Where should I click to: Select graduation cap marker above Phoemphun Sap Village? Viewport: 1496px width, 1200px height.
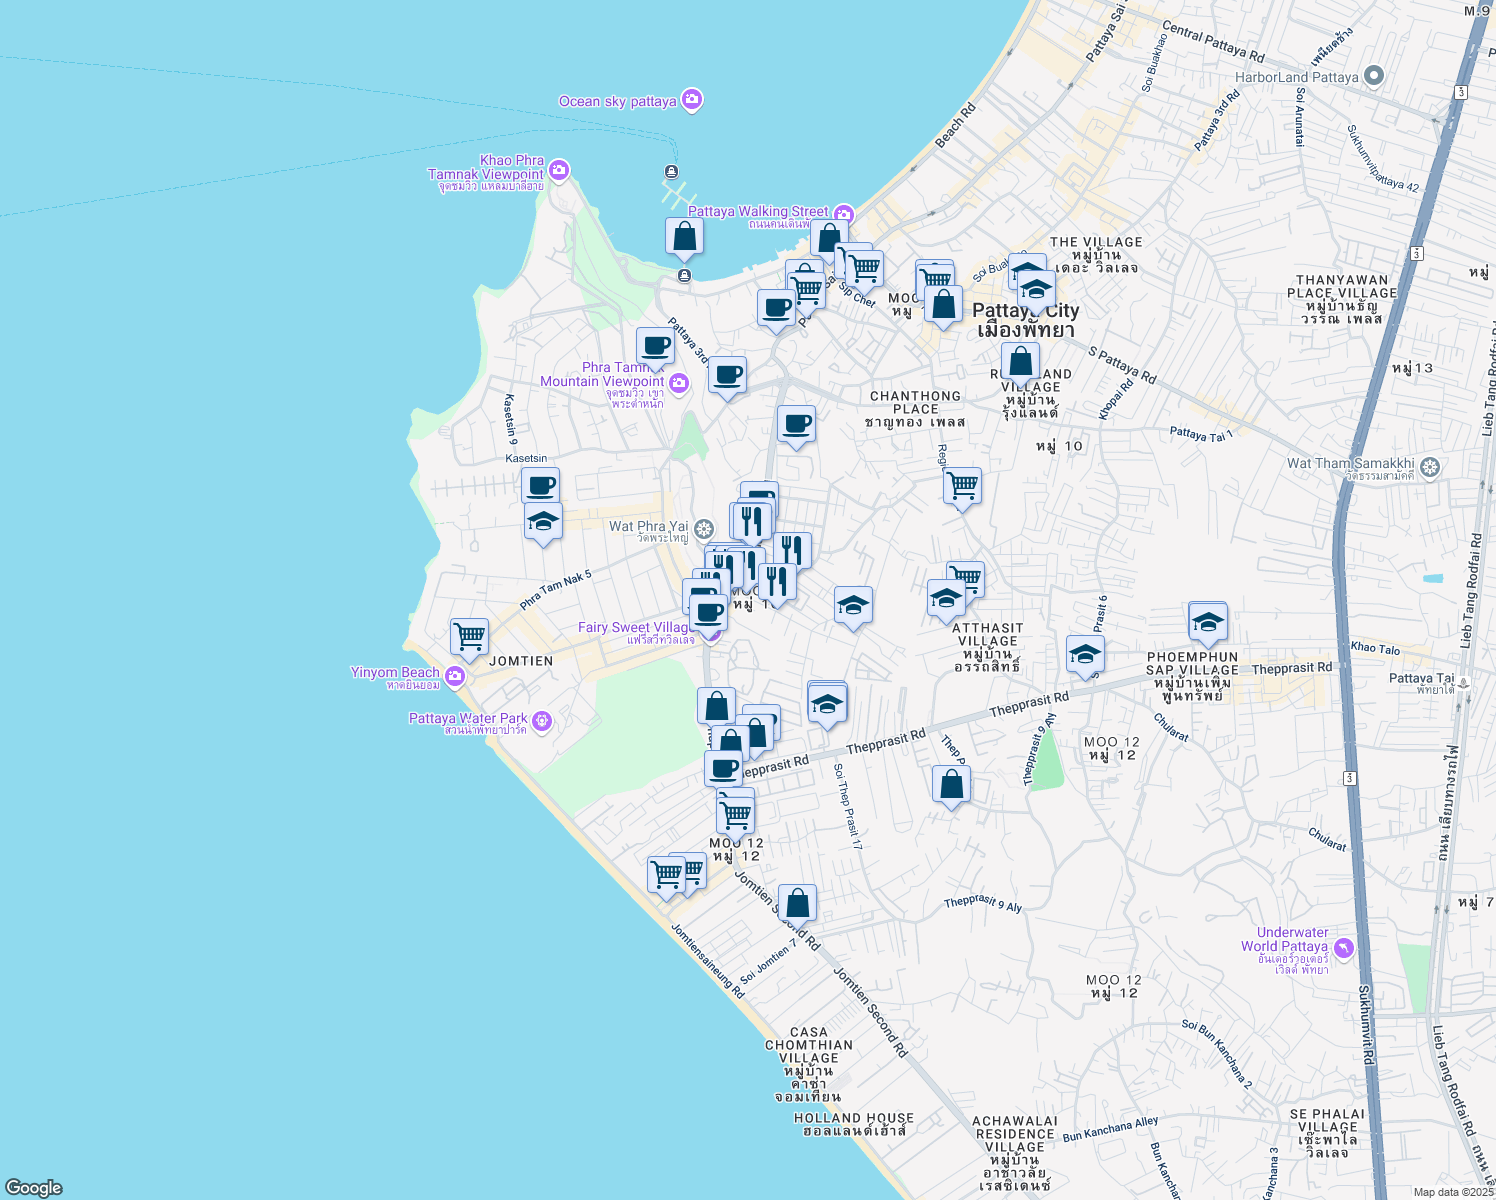1207,622
